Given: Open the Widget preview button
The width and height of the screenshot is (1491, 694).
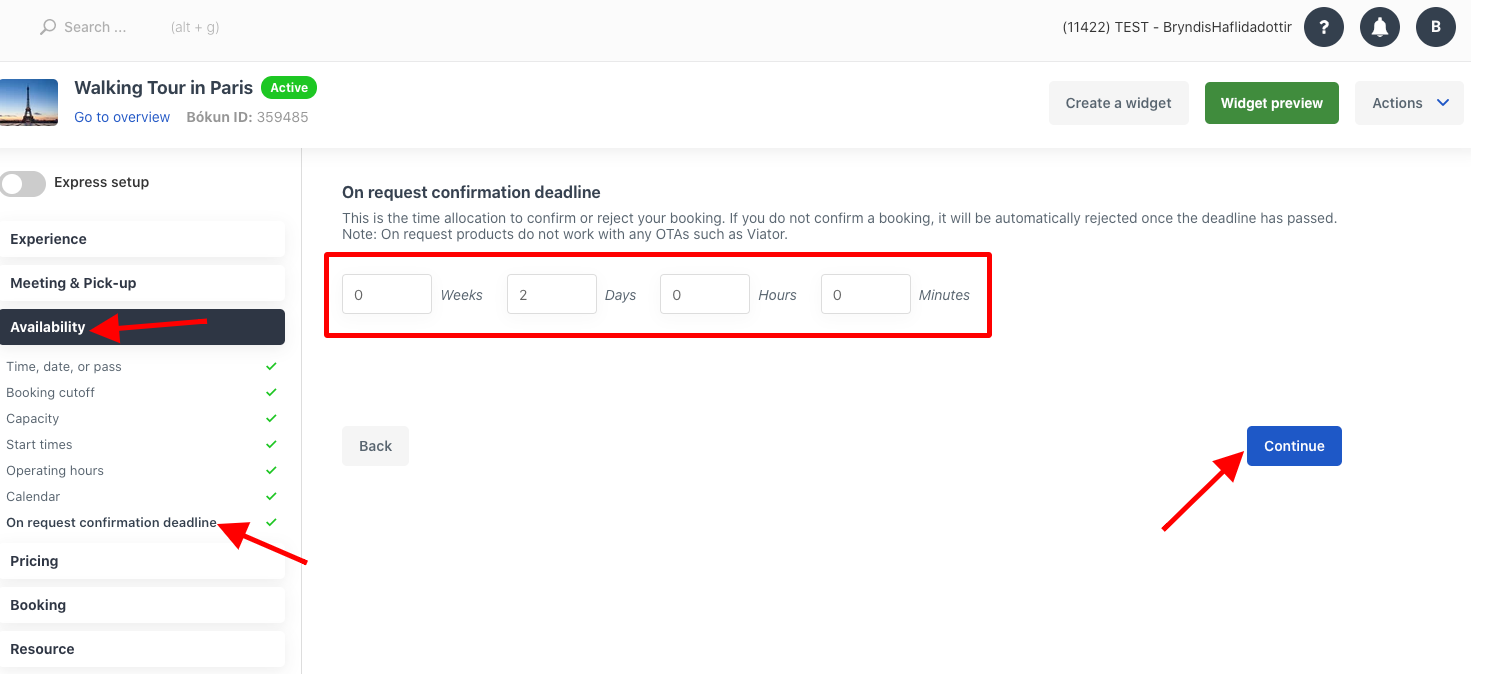Looking at the screenshot, I should 1272,103.
